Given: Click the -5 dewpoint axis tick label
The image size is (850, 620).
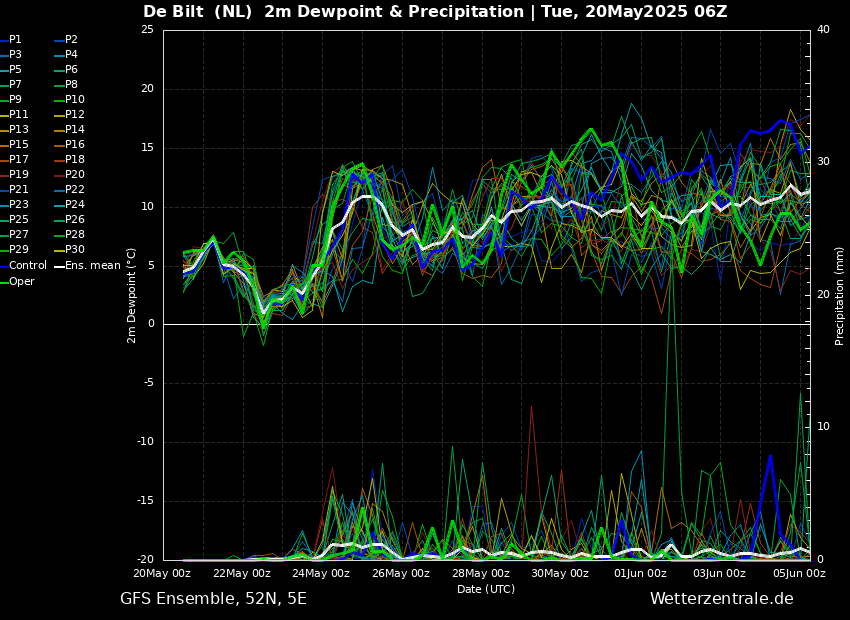Looking at the screenshot, I should pyautogui.click(x=148, y=383).
